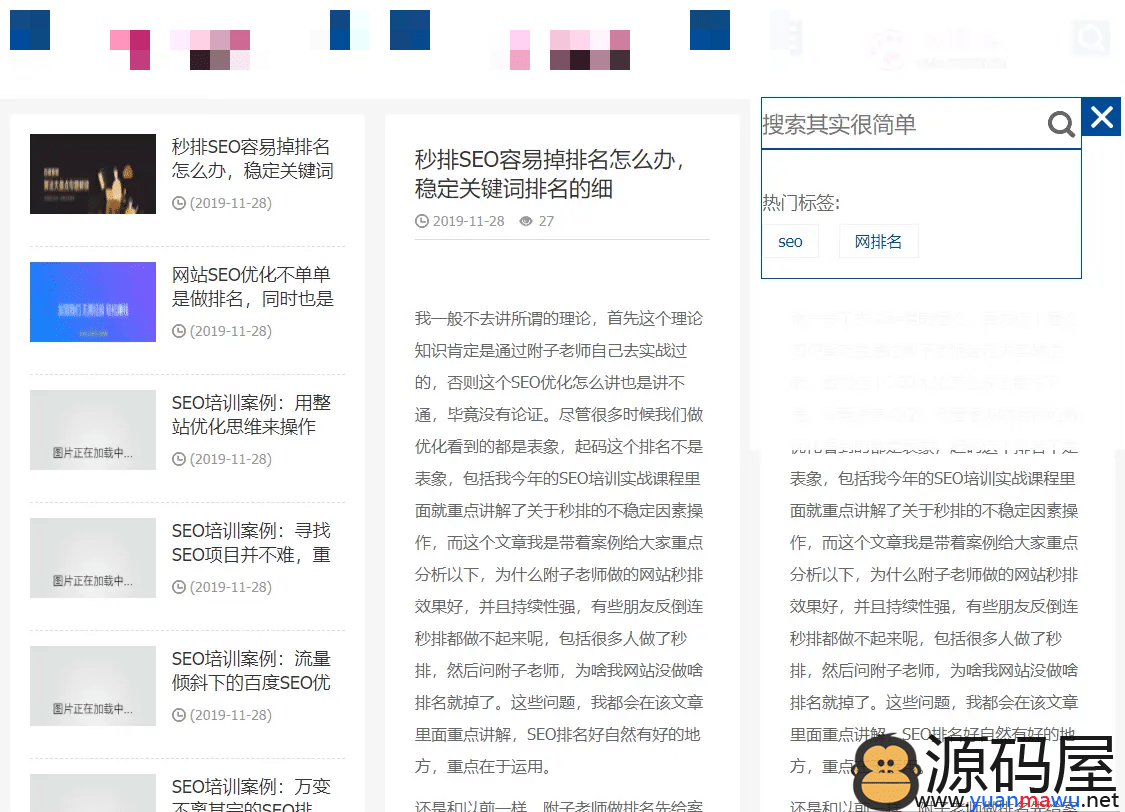Open loading thumbnail for 流量倾斜下的百度SEO优
Viewport: 1125px width, 812px height.
93,686
